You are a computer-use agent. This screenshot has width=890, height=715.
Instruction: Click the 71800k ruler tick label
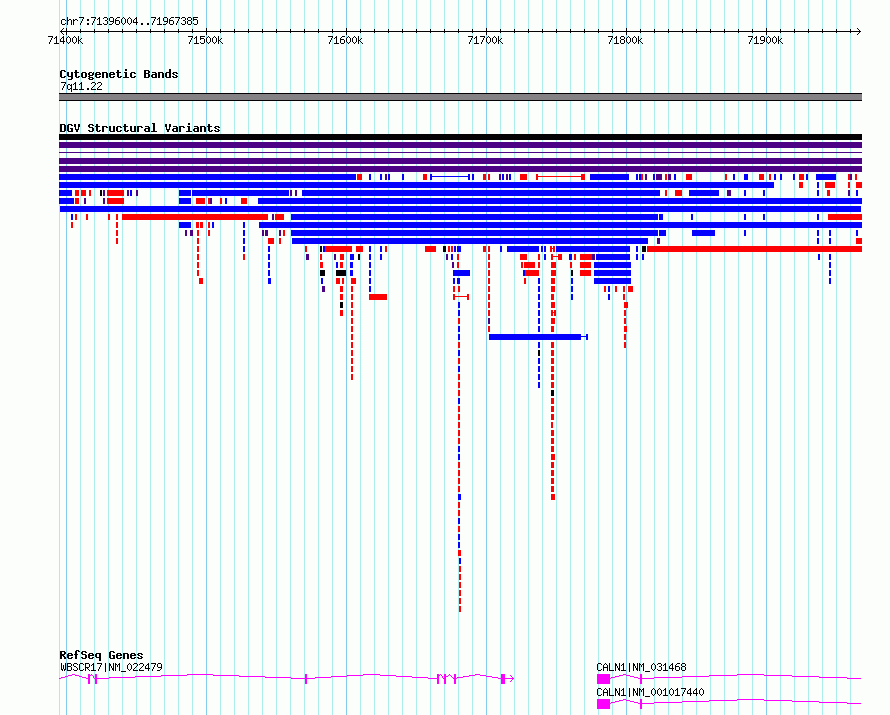coord(625,40)
